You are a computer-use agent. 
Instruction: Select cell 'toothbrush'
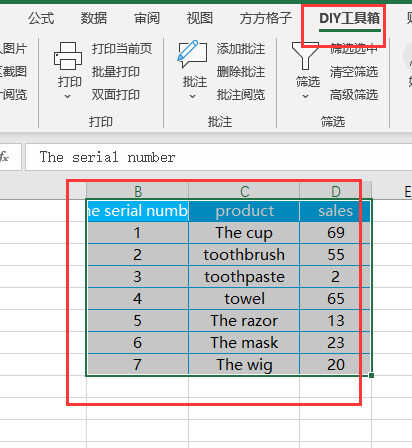244,255
